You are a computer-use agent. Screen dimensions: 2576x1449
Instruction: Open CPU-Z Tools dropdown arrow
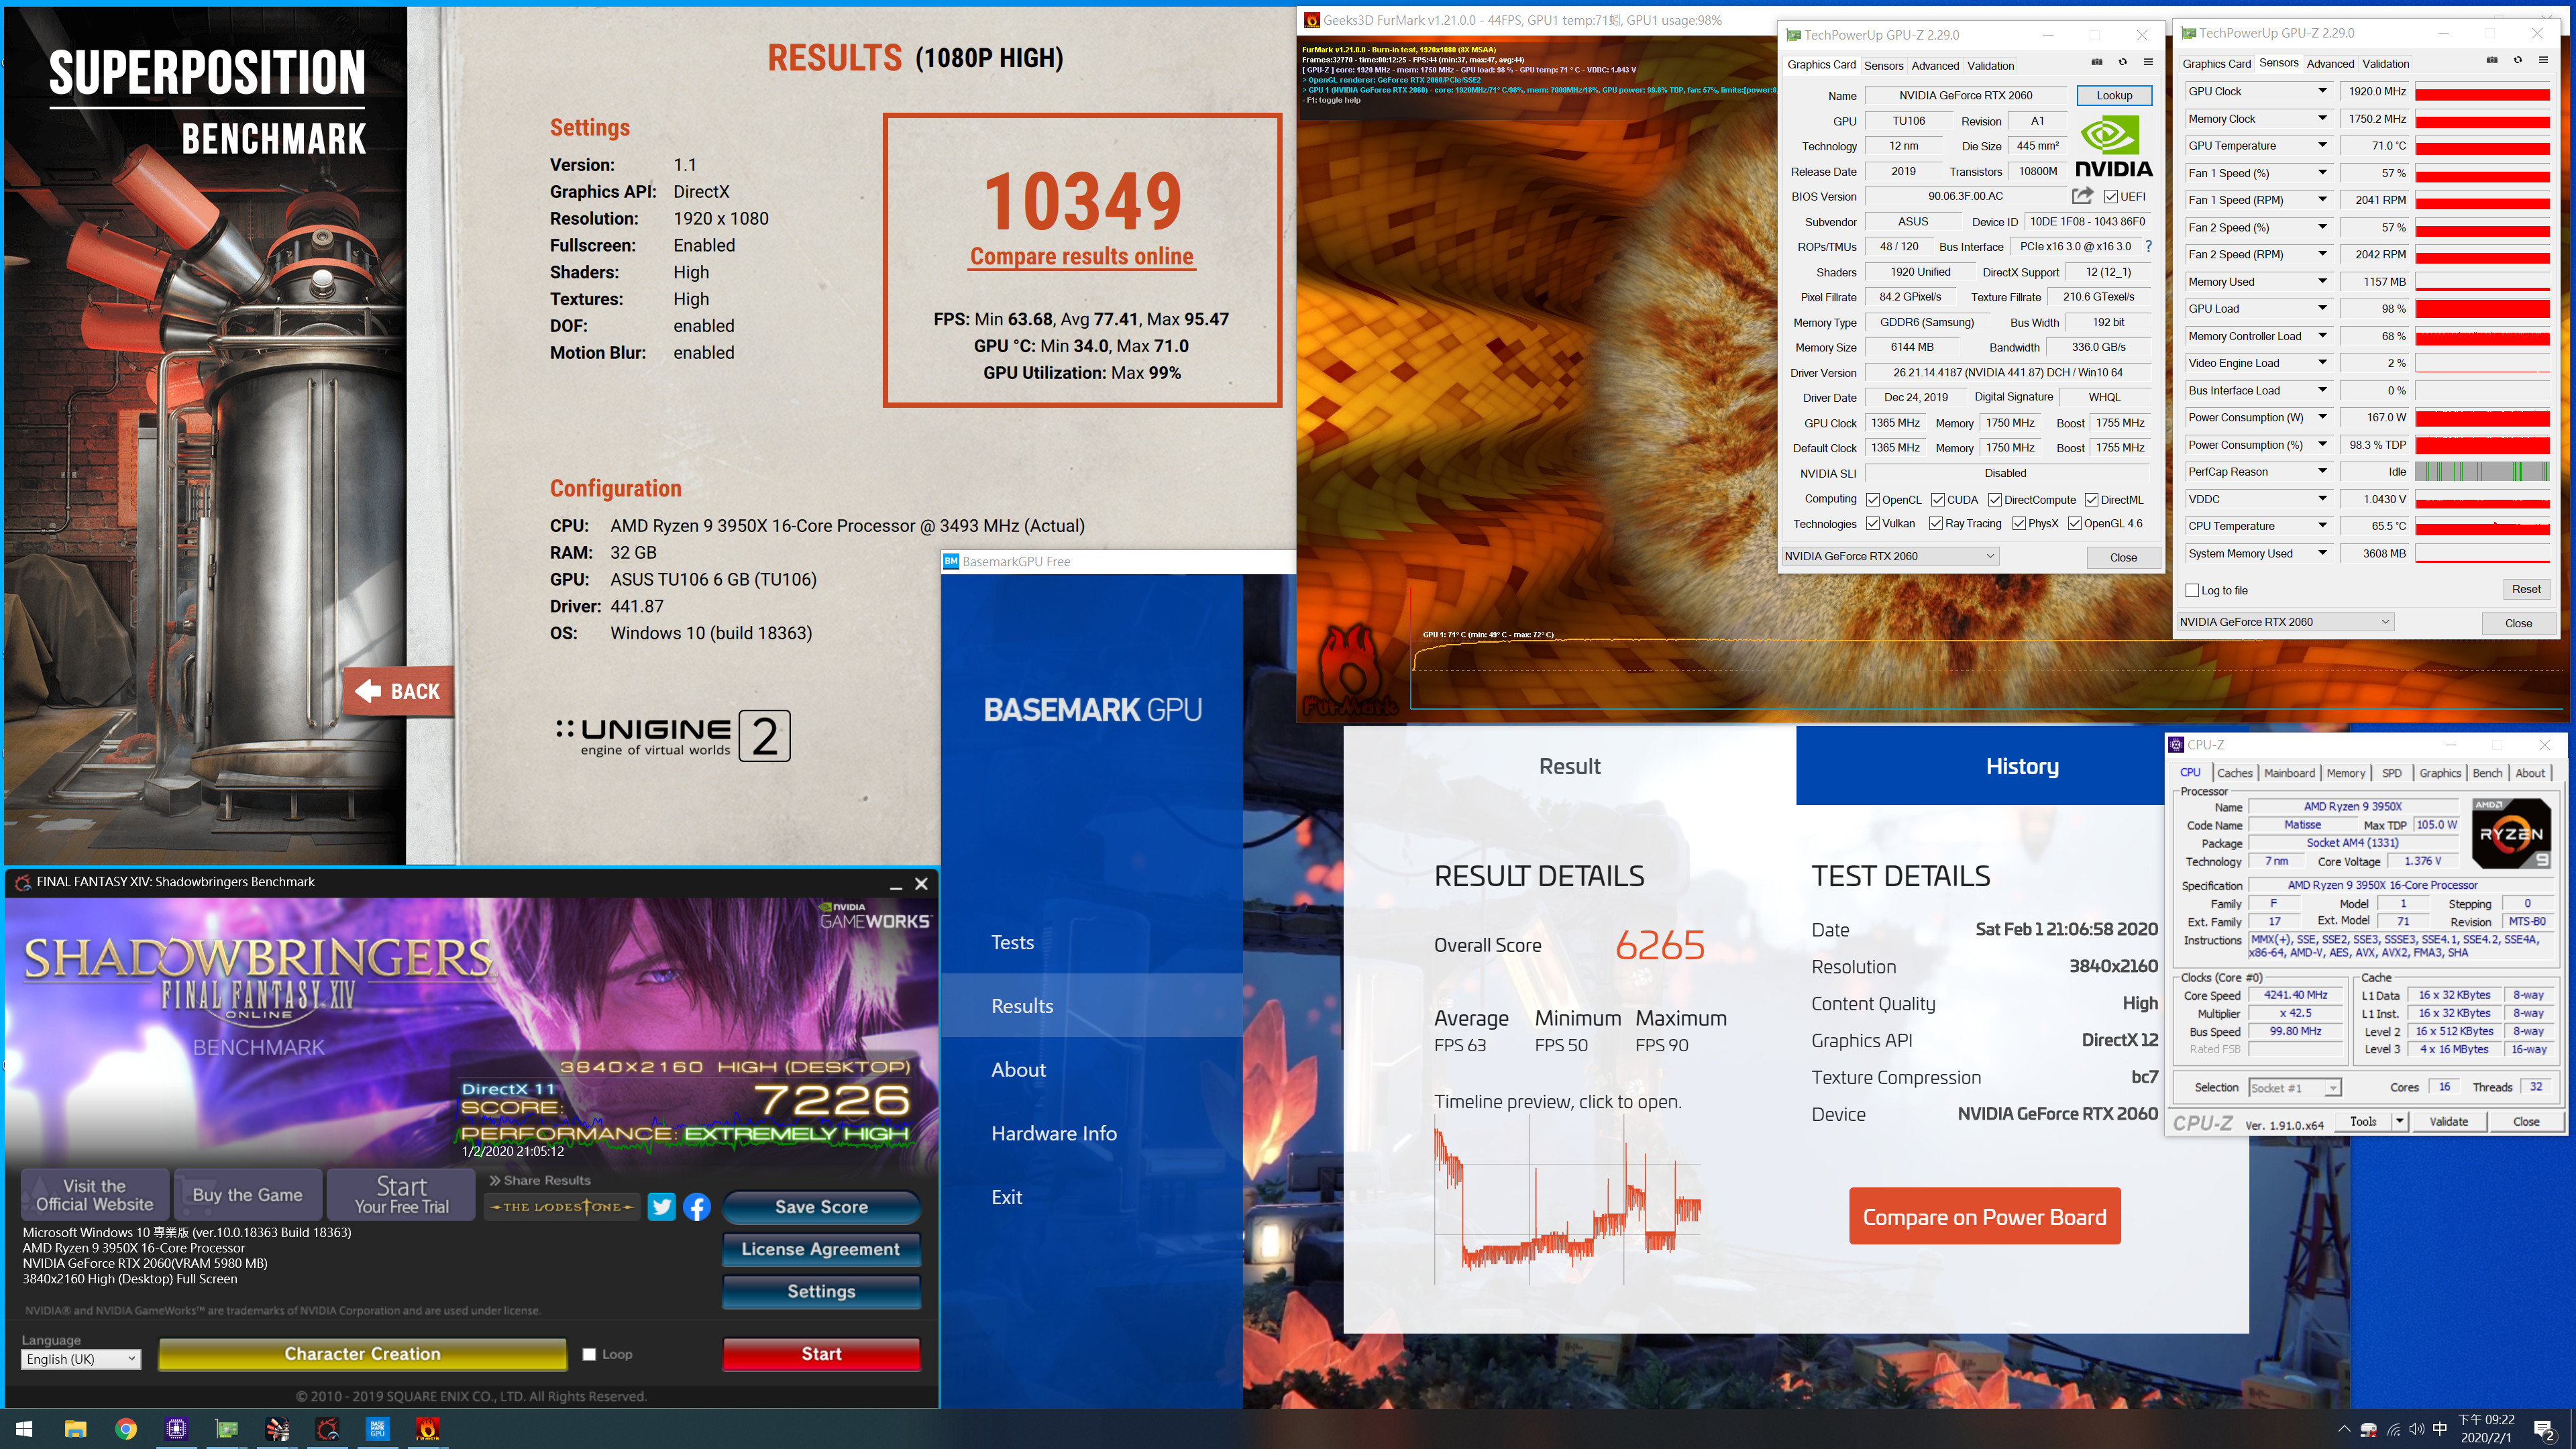tap(2399, 1121)
